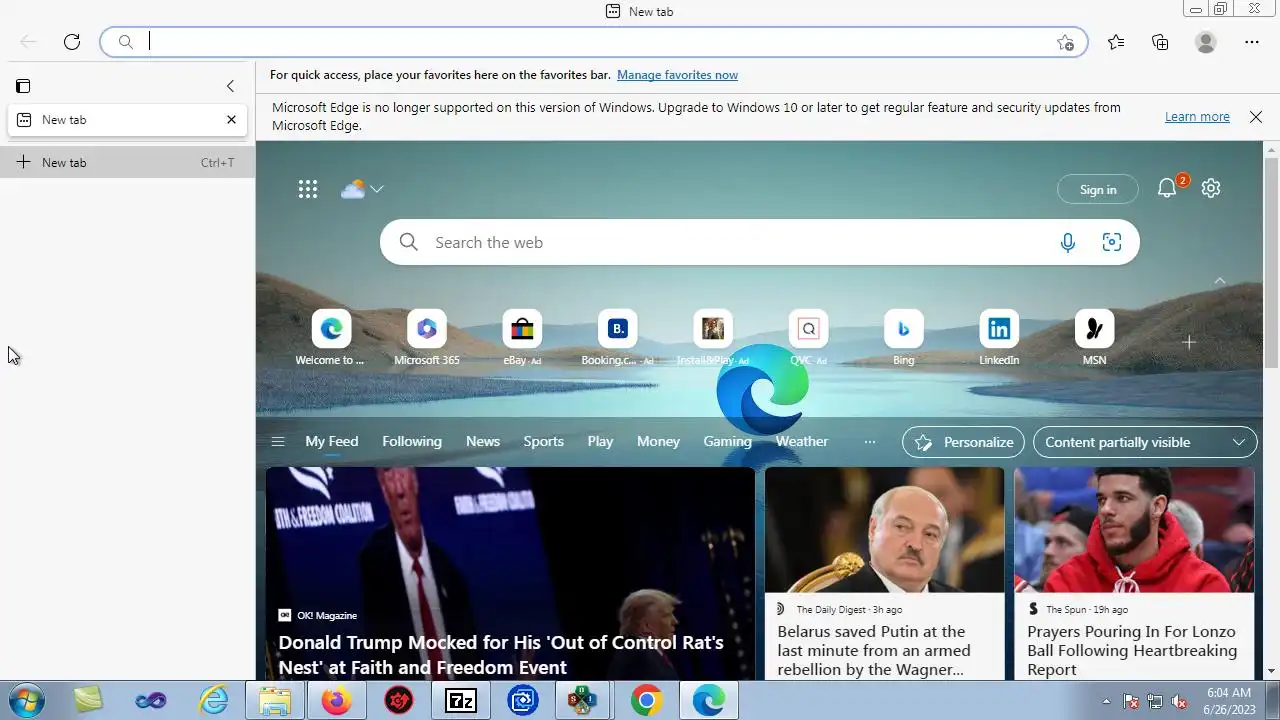Open Content partially visible dropdown
Viewport: 1280px width, 720px height.
[x=1145, y=442]
